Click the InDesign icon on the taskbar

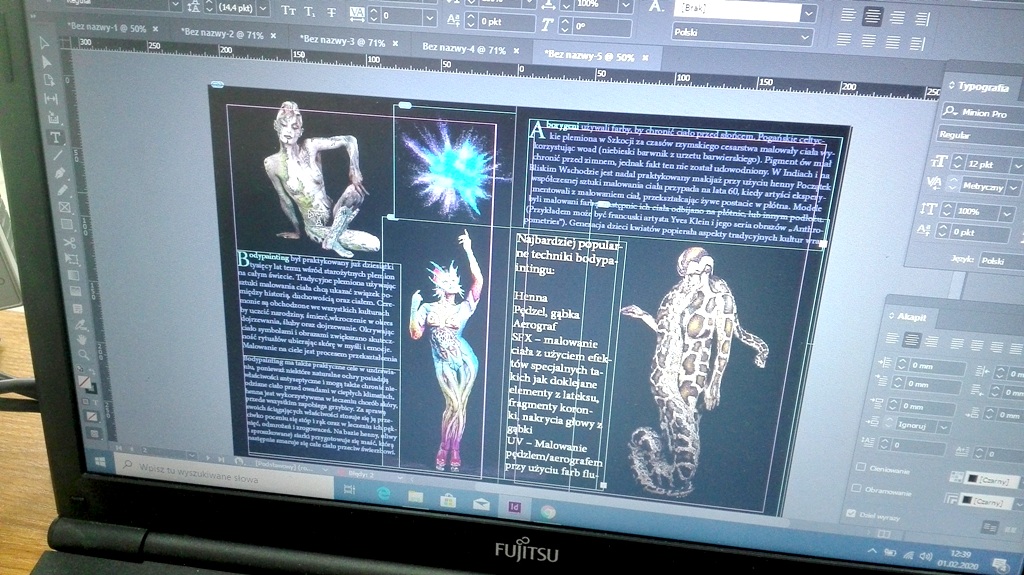[x=515, y=508]
